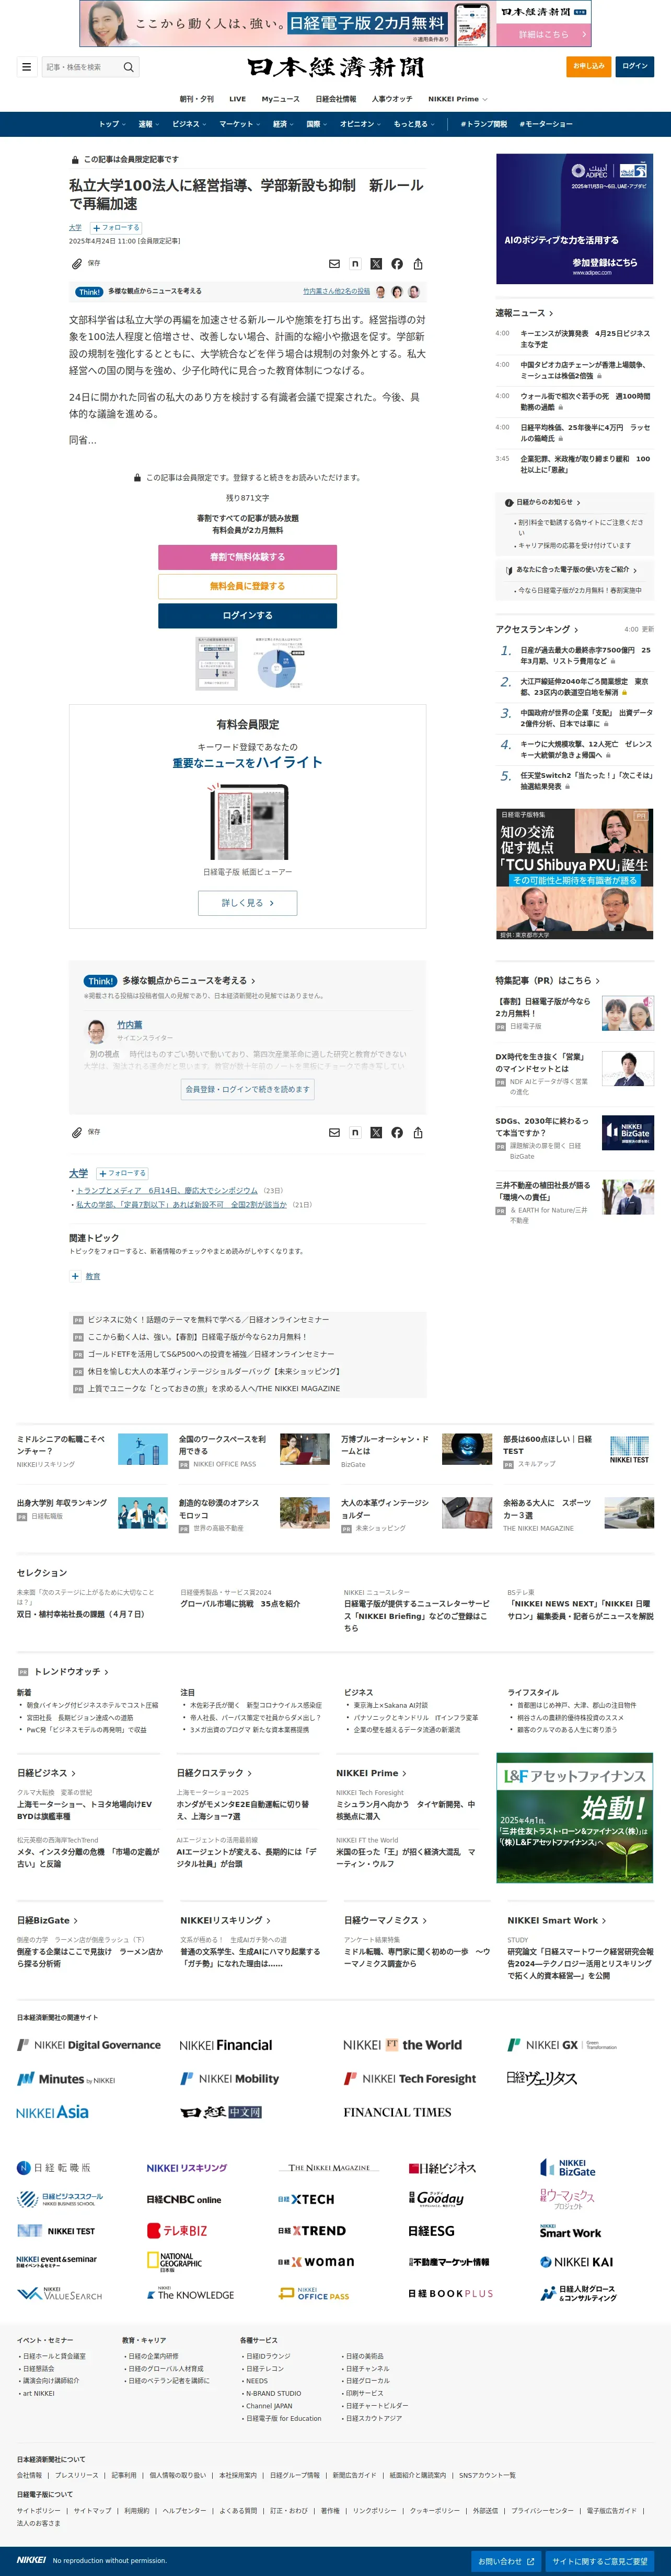Click the save clip icon below the headline
The width and height of the screenshot is (671, 2576).
(x=77, y=264)
